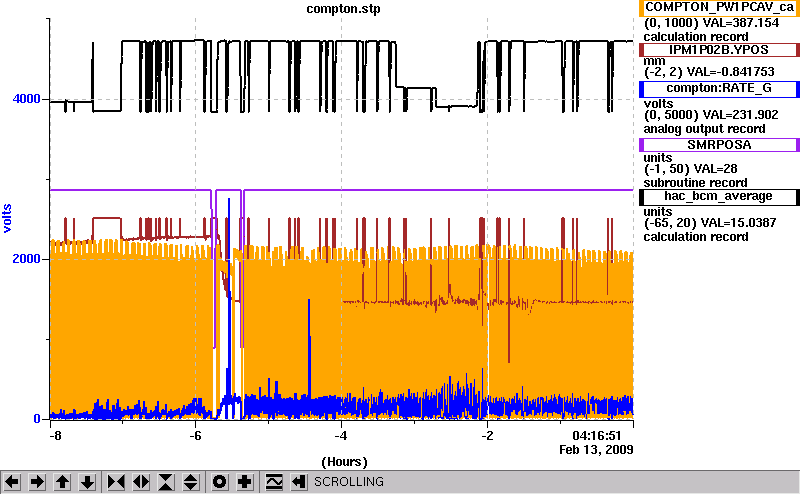Click the arrow-to-bar scroll reset icon
Image resolution: width=800 pixels, height=494 pixels.
(299, 482)
